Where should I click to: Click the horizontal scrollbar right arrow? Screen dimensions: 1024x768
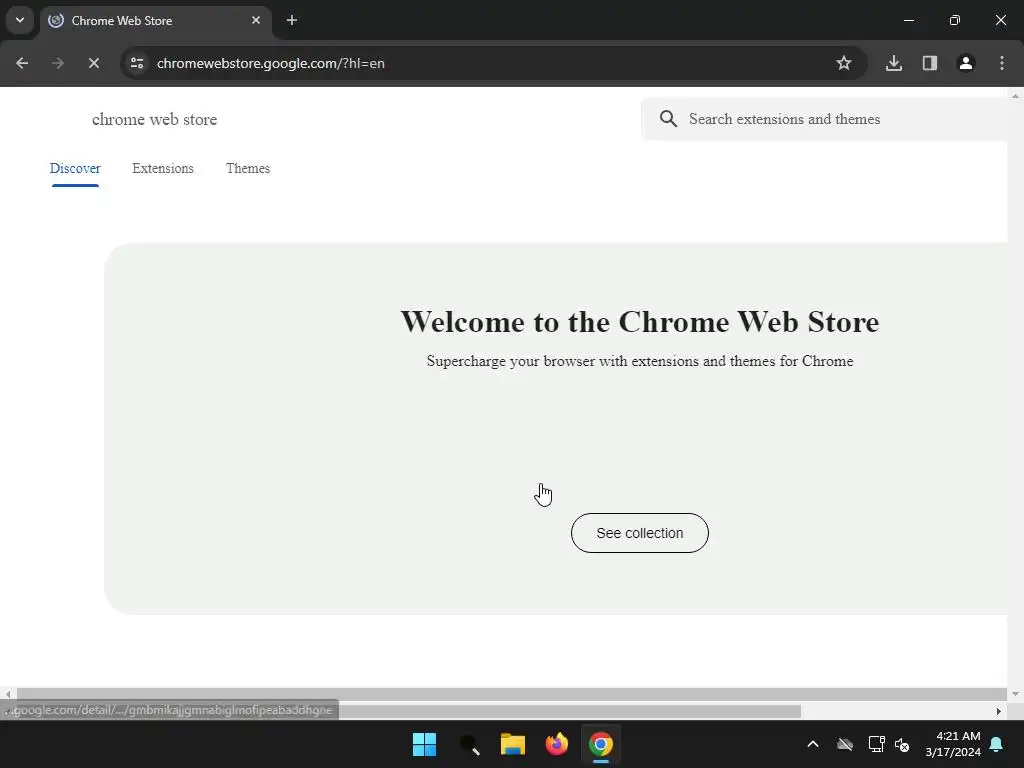tap(999, 711)
